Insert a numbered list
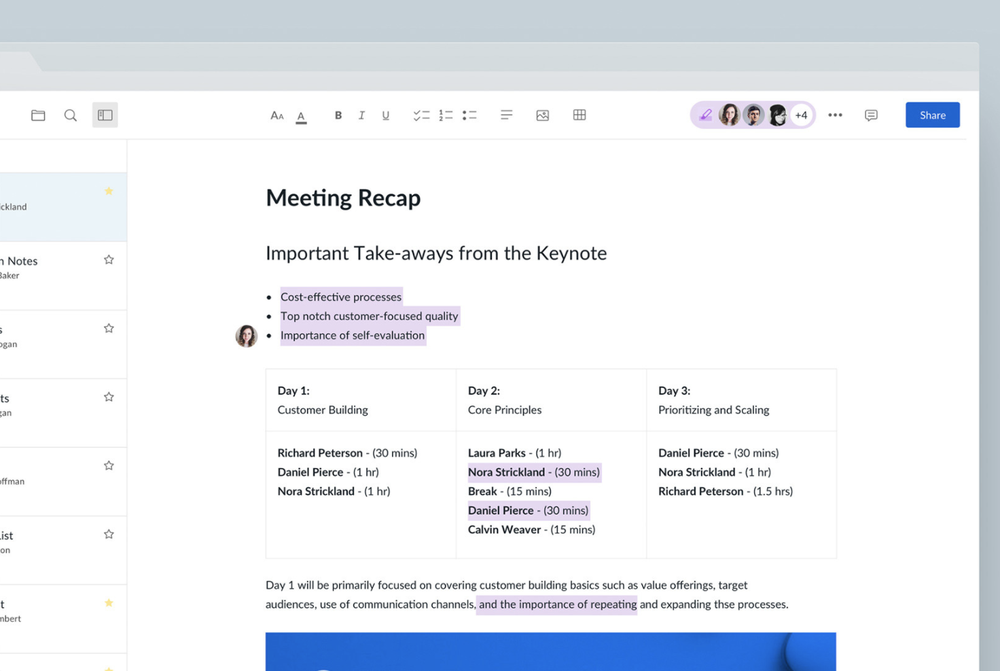Image resolution: width=1000 pixels, height=671 pixels. (x=446, y=115)
